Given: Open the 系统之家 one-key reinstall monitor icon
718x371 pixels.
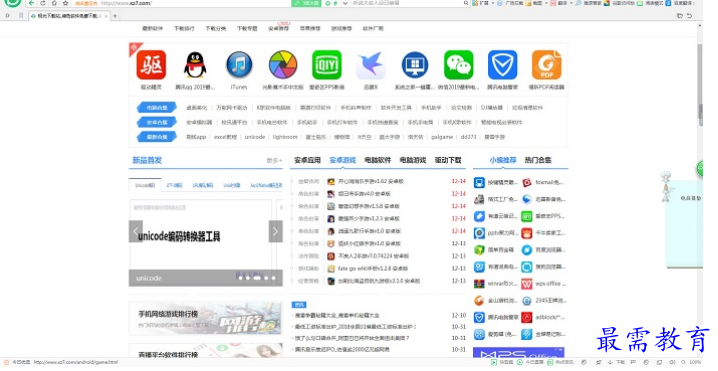Looking at the screenshot, I should (415, 65).
